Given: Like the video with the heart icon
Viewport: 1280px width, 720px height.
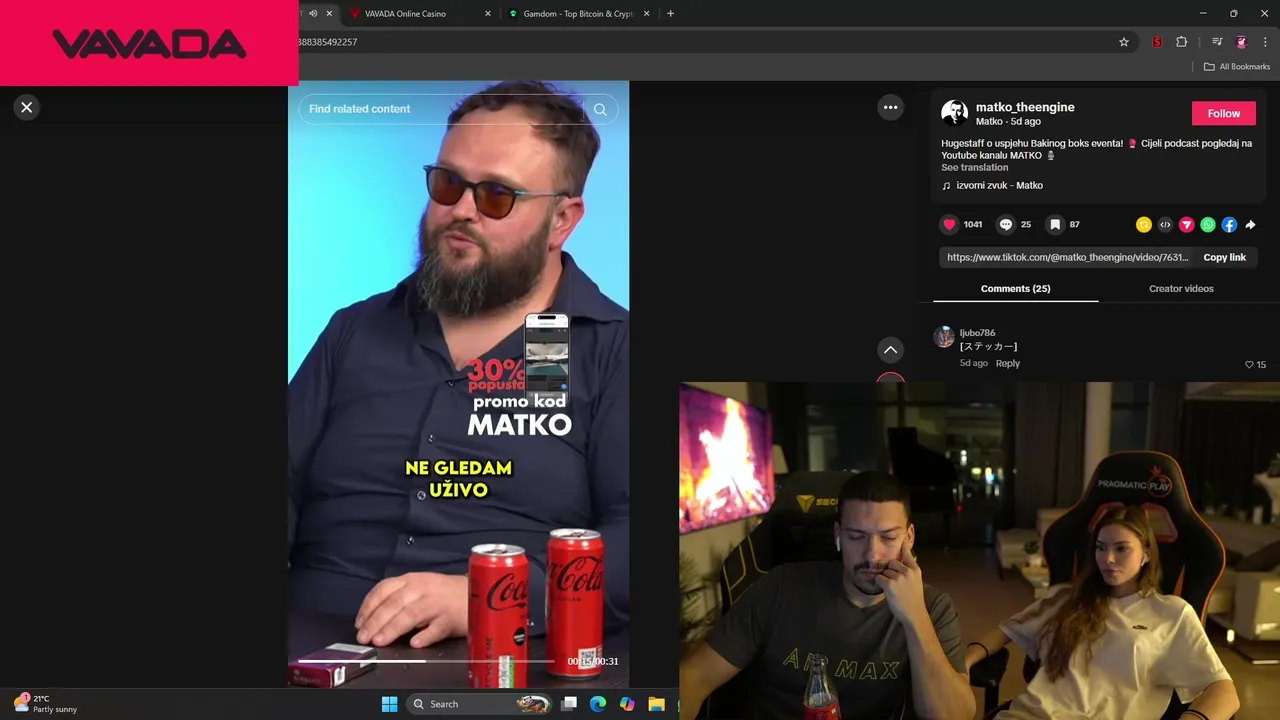Looking at the screenshot, I should 949,225.
